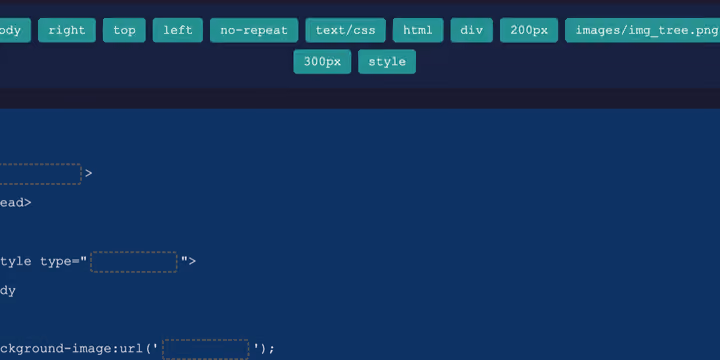Pick the 'right' word chip
Image resolution: width=720 pixels, height=360 pixels.
(x=67, y=30)
